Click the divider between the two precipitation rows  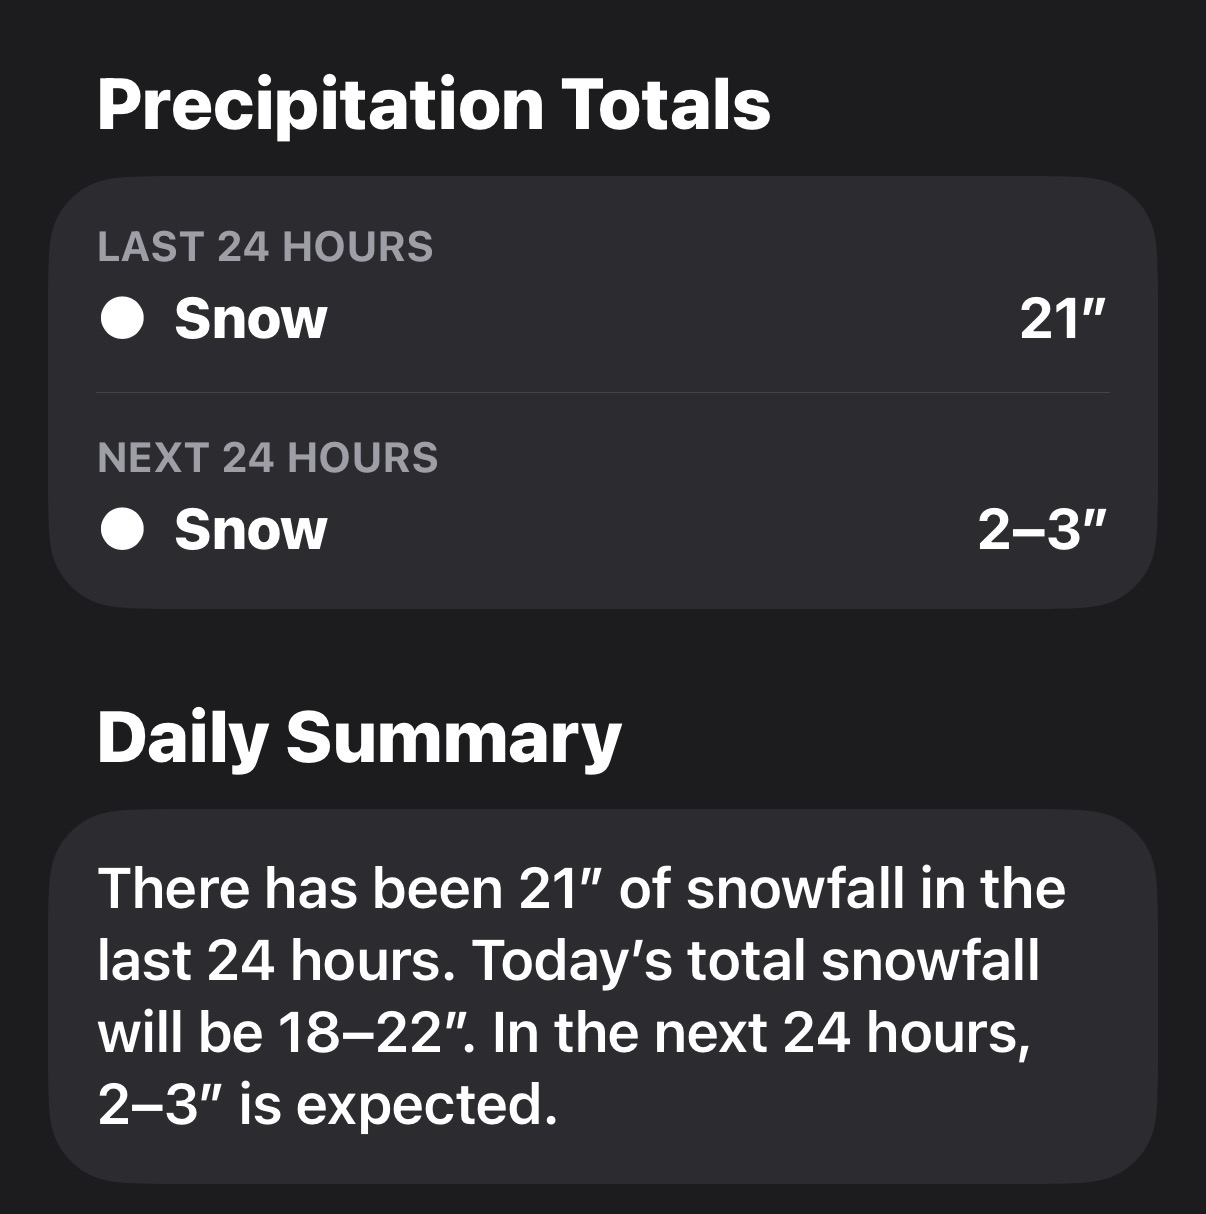602,393
